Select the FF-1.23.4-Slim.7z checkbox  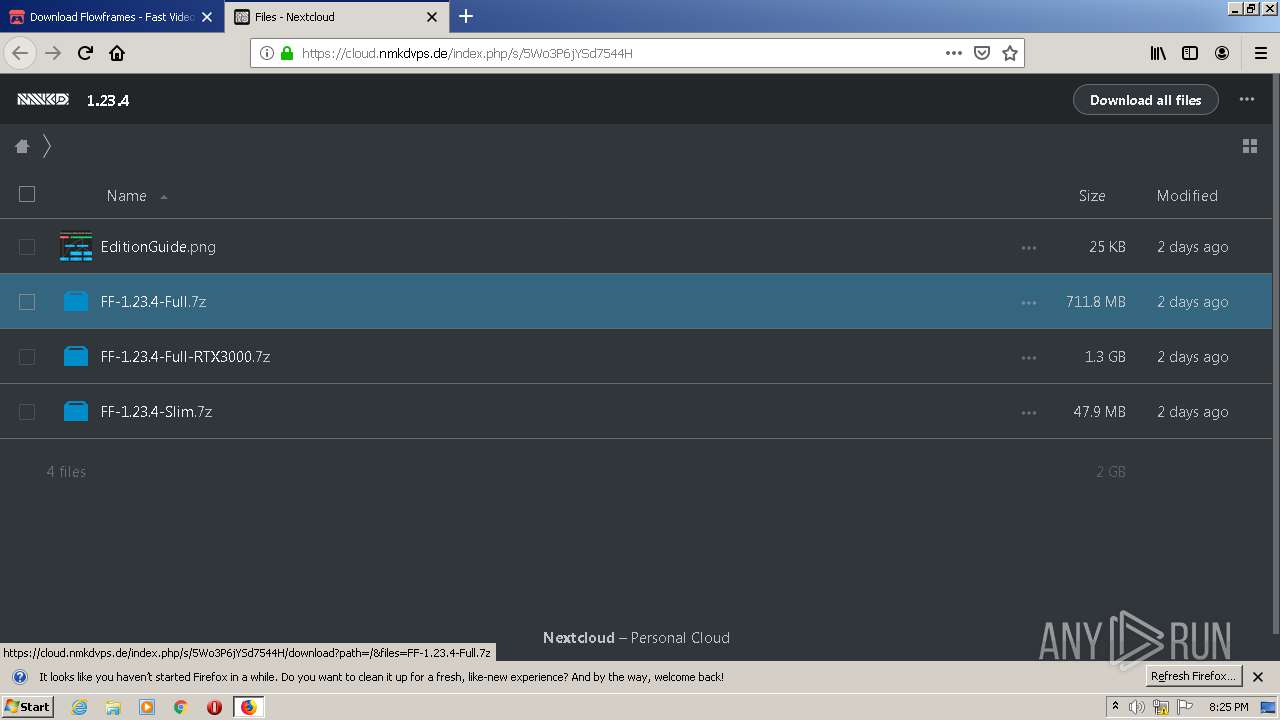pyautogui.click(x=27, y=412)
